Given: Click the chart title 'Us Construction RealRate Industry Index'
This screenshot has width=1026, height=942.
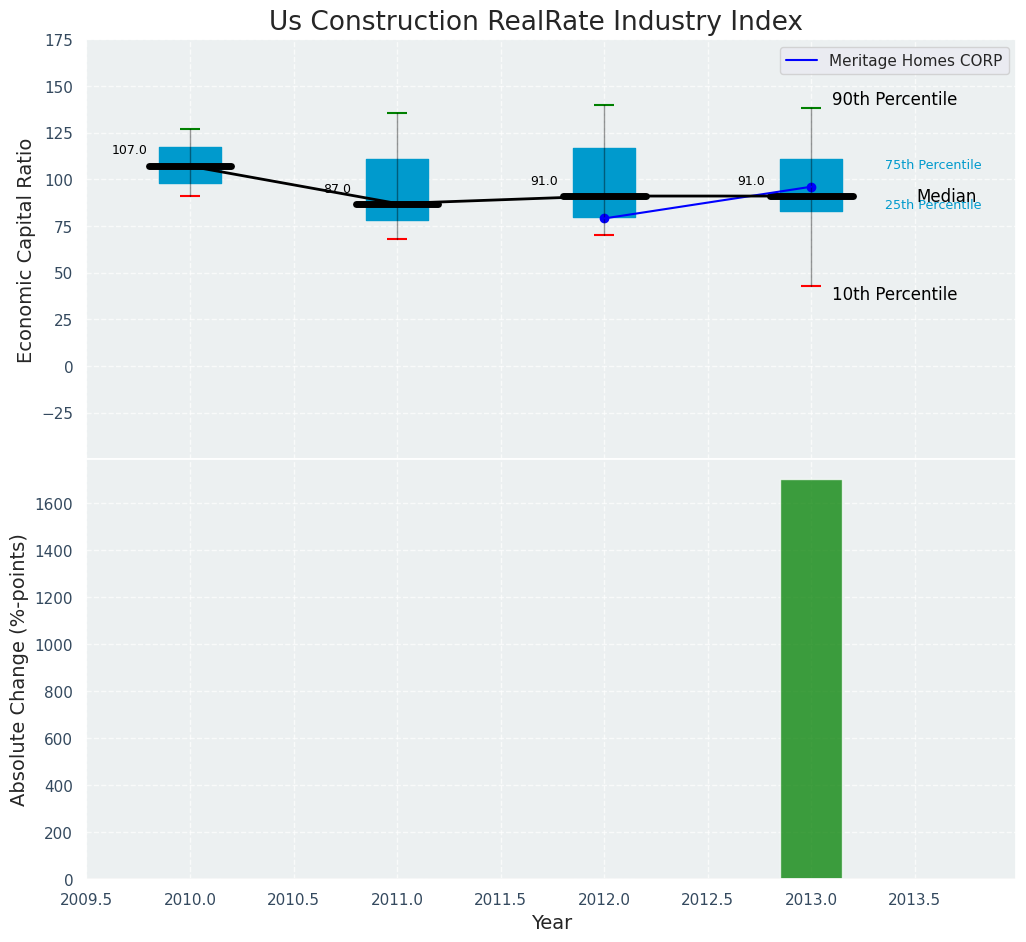Looking at the screenshot, I should coord(535,21).
